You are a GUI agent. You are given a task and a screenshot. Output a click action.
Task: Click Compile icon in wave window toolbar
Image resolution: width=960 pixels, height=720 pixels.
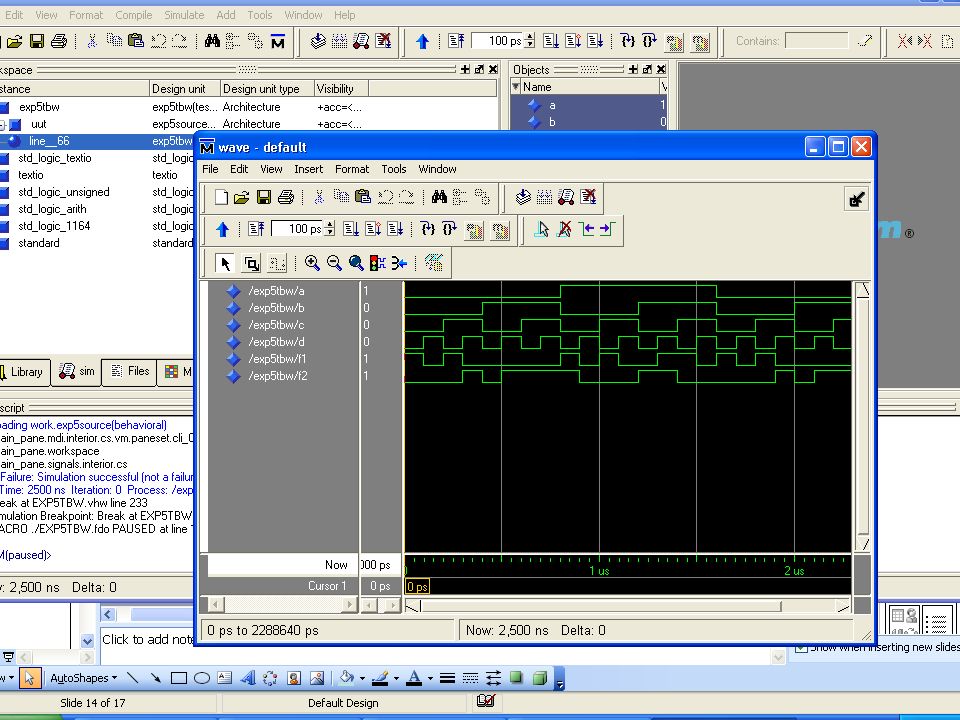(523, 197)
